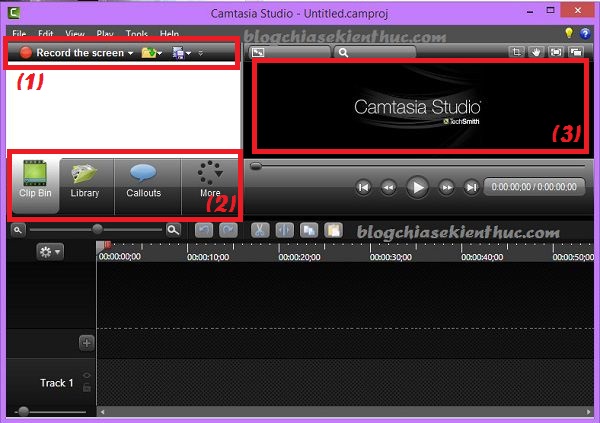Open the editing dimensions button above preview
Viewport: 600px width, 423px height.
point(290,52)
